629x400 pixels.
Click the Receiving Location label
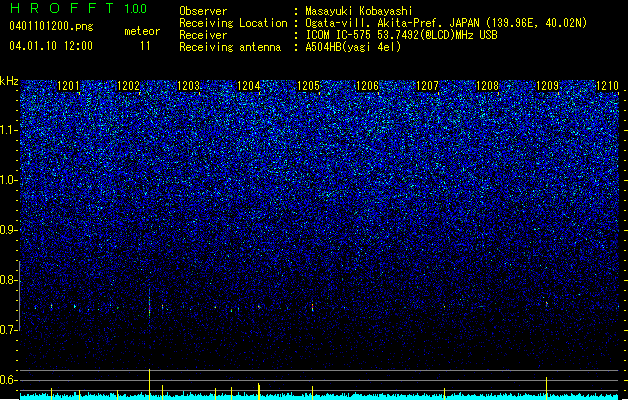click(x=233, y=23)
